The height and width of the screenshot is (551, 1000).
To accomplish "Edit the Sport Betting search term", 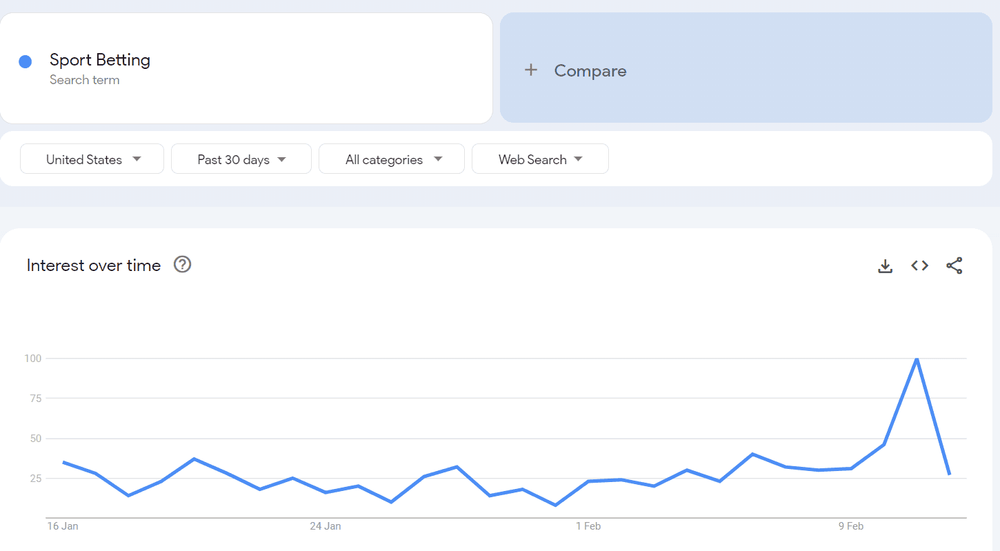I will [100, 60].
